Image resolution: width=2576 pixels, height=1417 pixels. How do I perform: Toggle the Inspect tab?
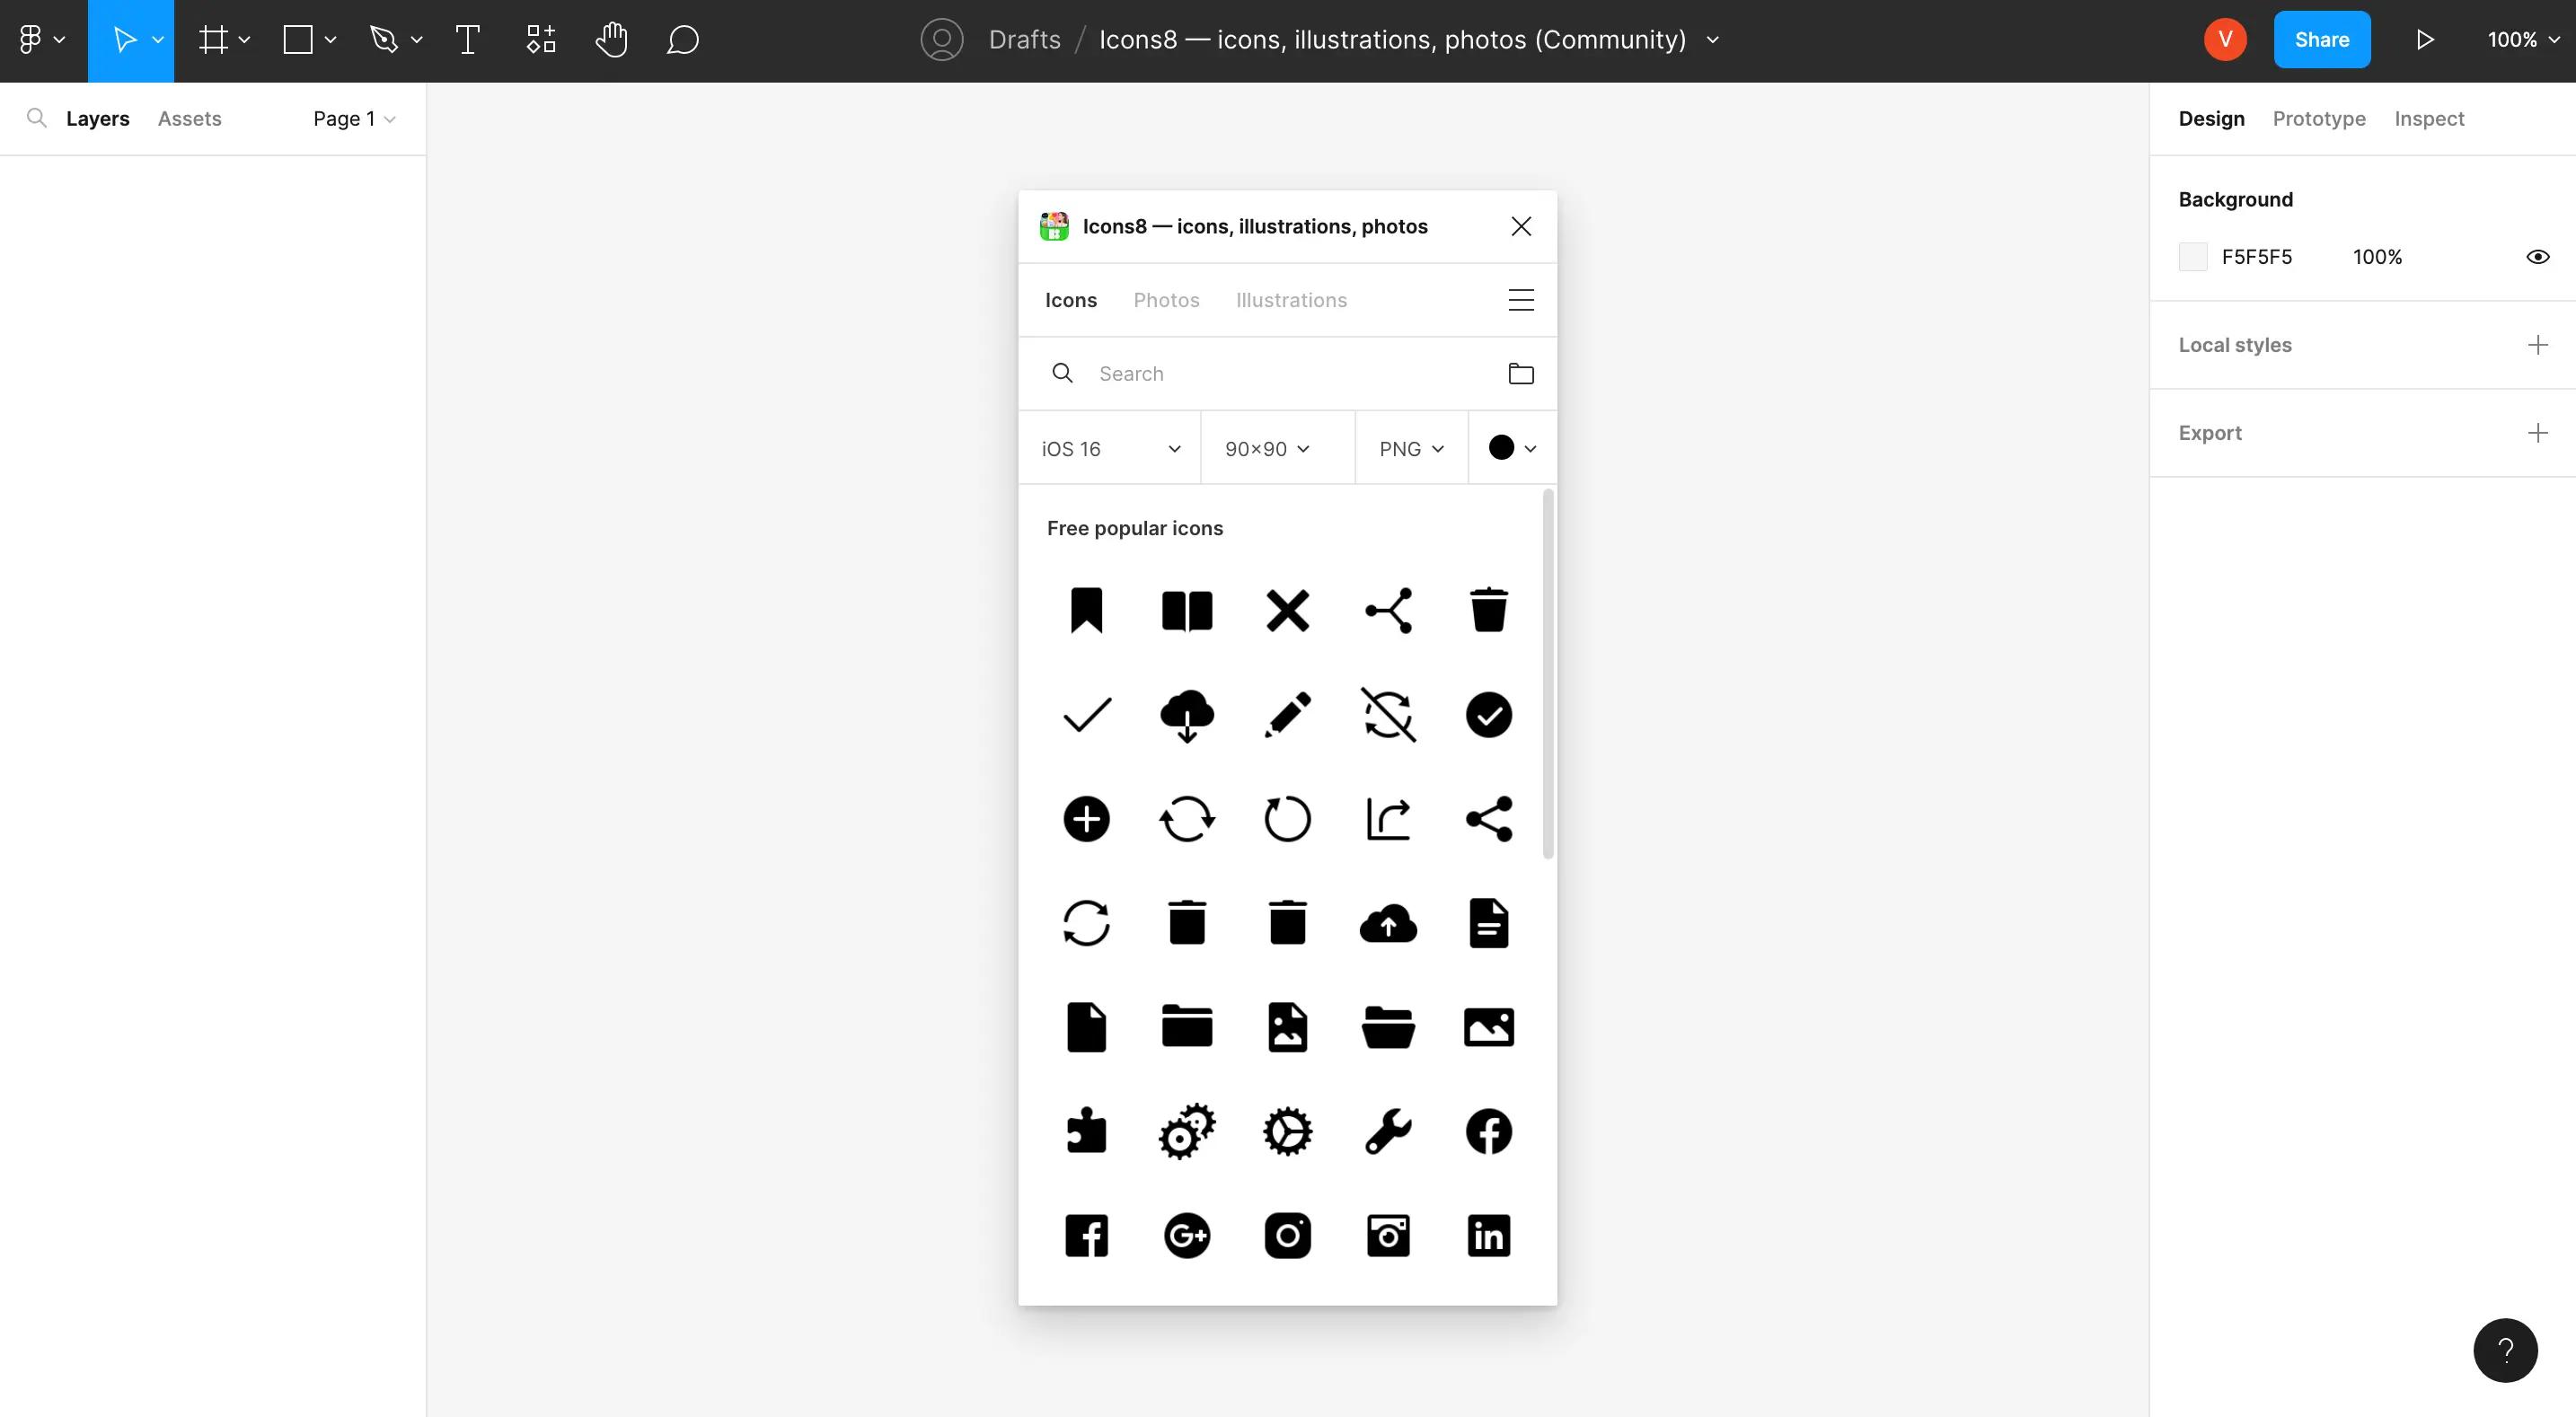[2430, 119]
